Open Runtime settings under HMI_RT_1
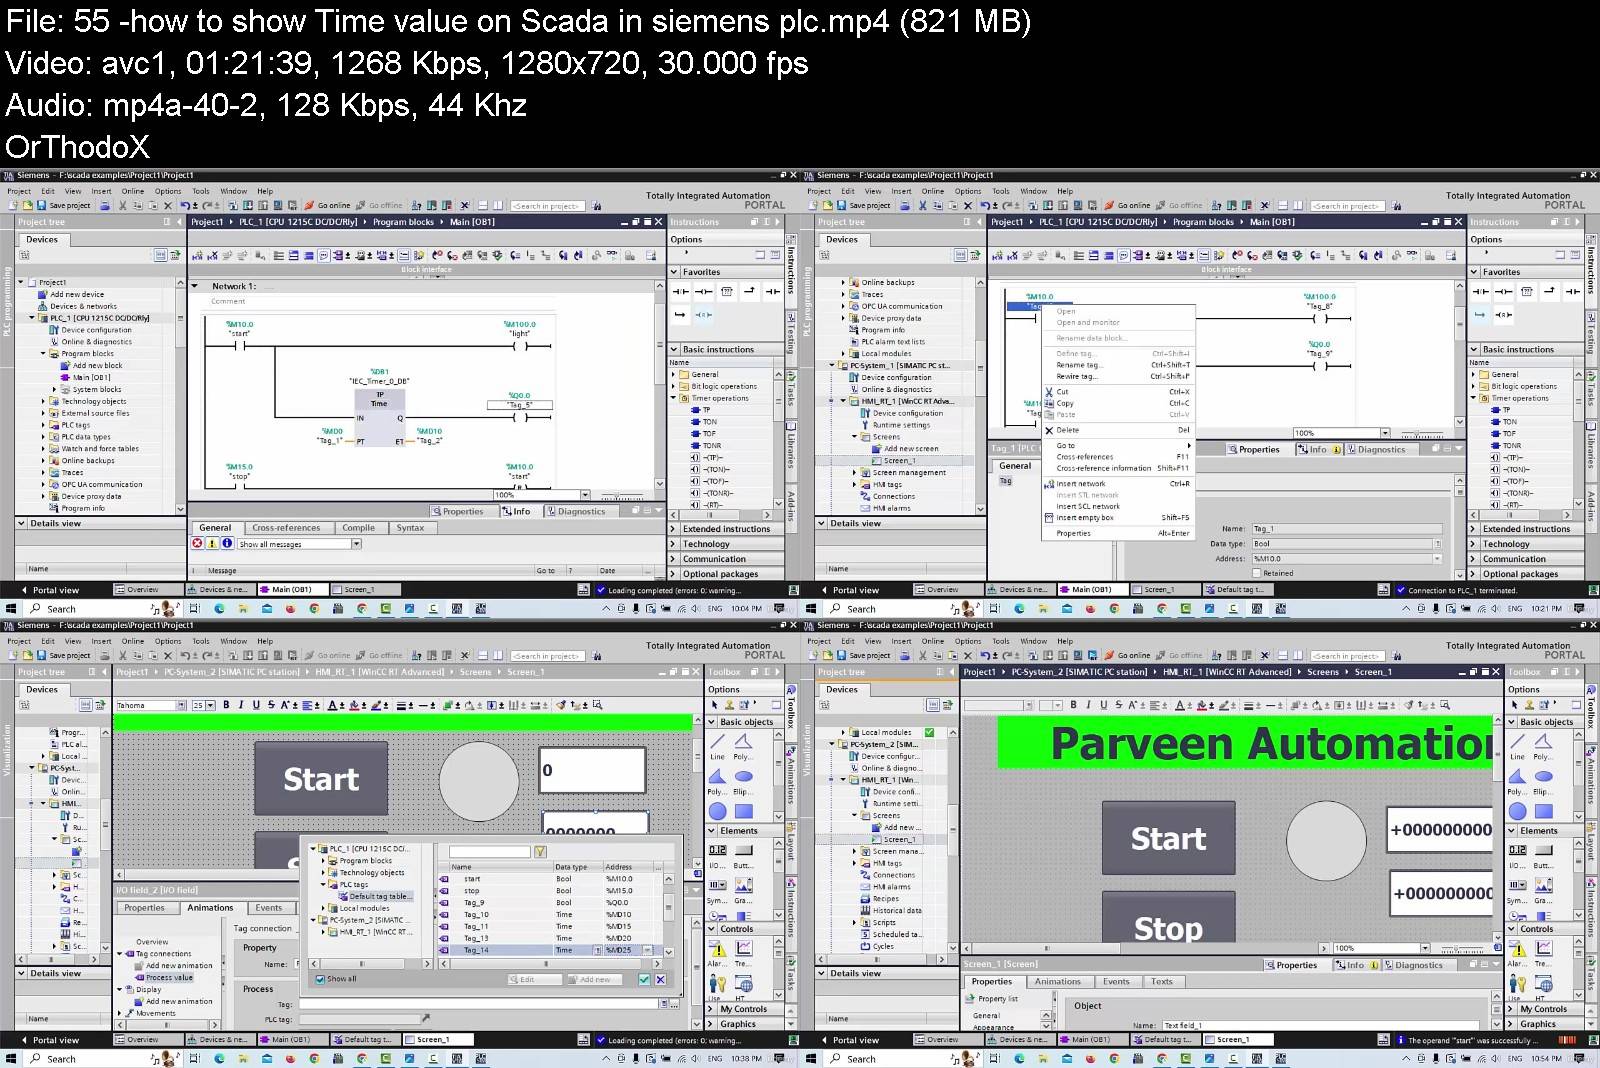 coord(895,425)
